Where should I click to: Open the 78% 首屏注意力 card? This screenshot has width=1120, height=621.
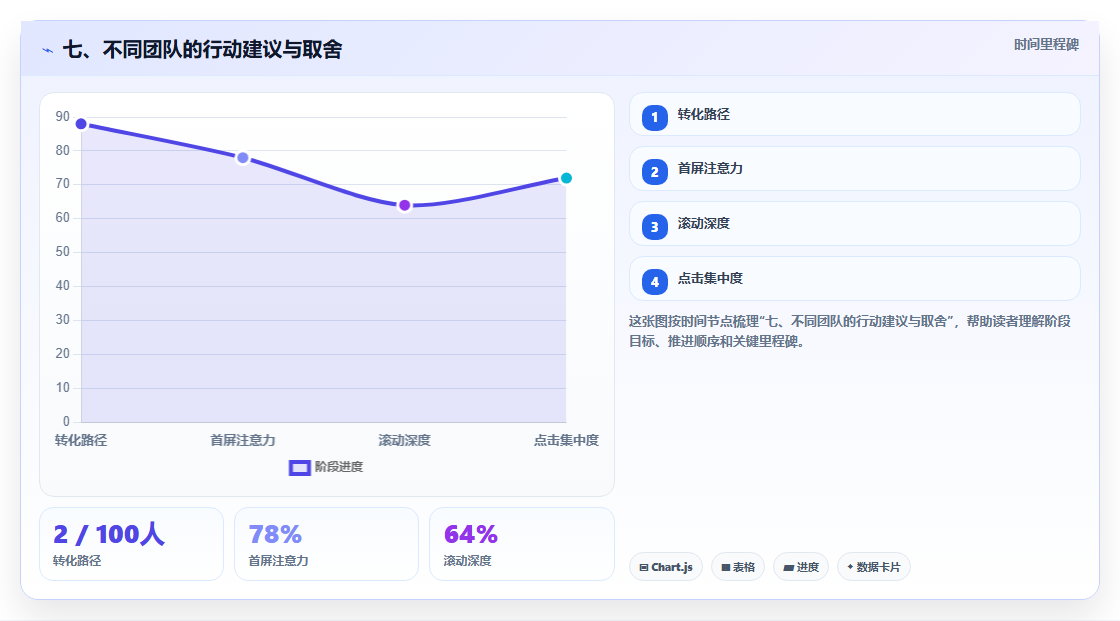[326, 544]
